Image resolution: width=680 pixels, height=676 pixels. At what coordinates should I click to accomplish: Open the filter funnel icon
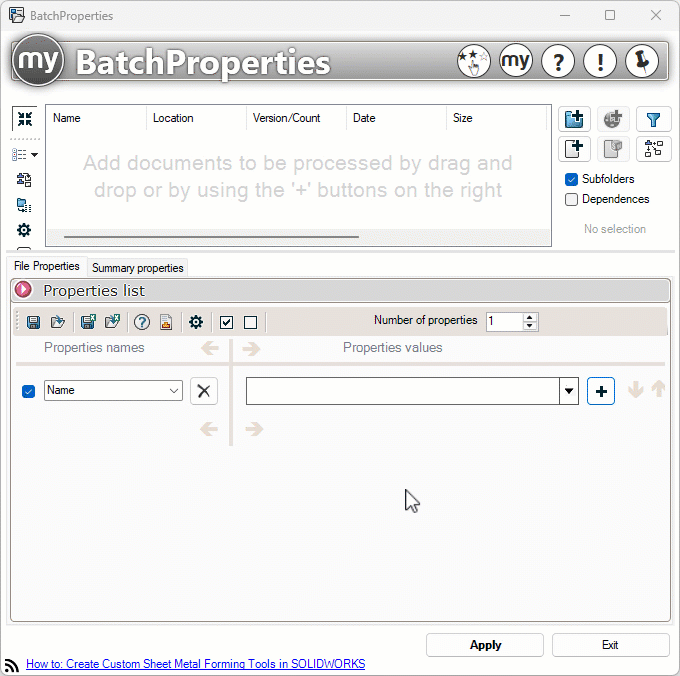pyautogui.click(x=653, y=120)
